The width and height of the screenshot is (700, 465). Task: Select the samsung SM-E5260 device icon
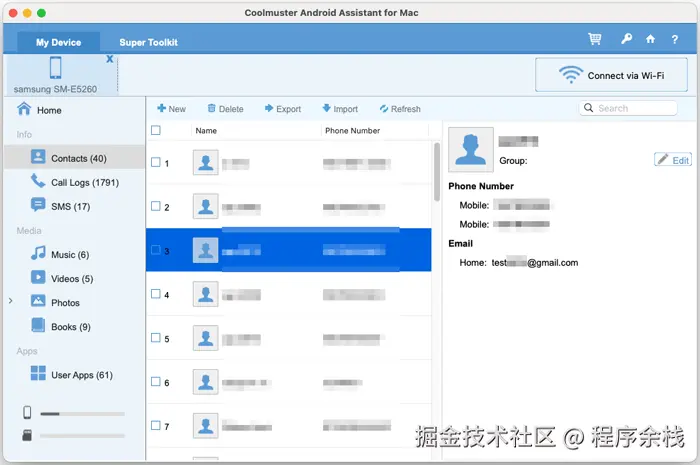tap(55, 68)
